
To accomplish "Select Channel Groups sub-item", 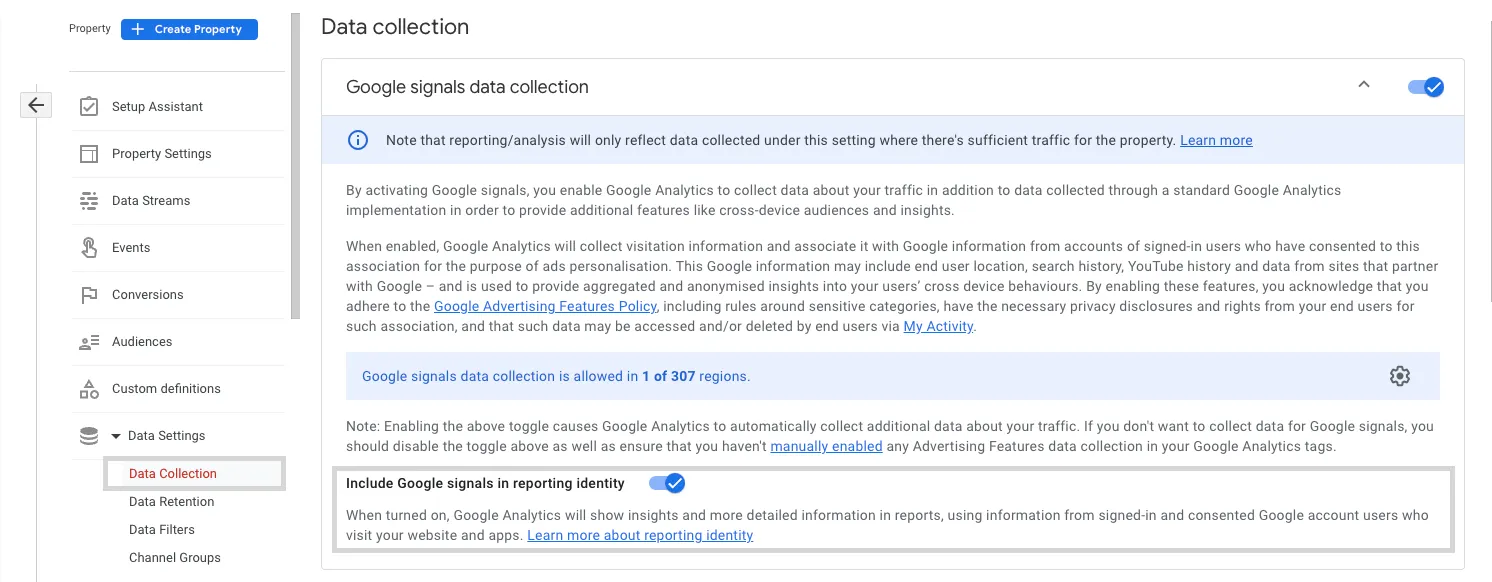I will tap(175, 558).
